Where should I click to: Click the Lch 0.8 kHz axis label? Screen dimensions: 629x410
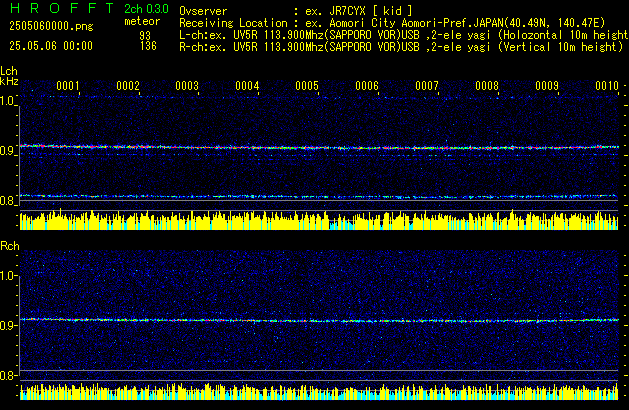(7, 201)
